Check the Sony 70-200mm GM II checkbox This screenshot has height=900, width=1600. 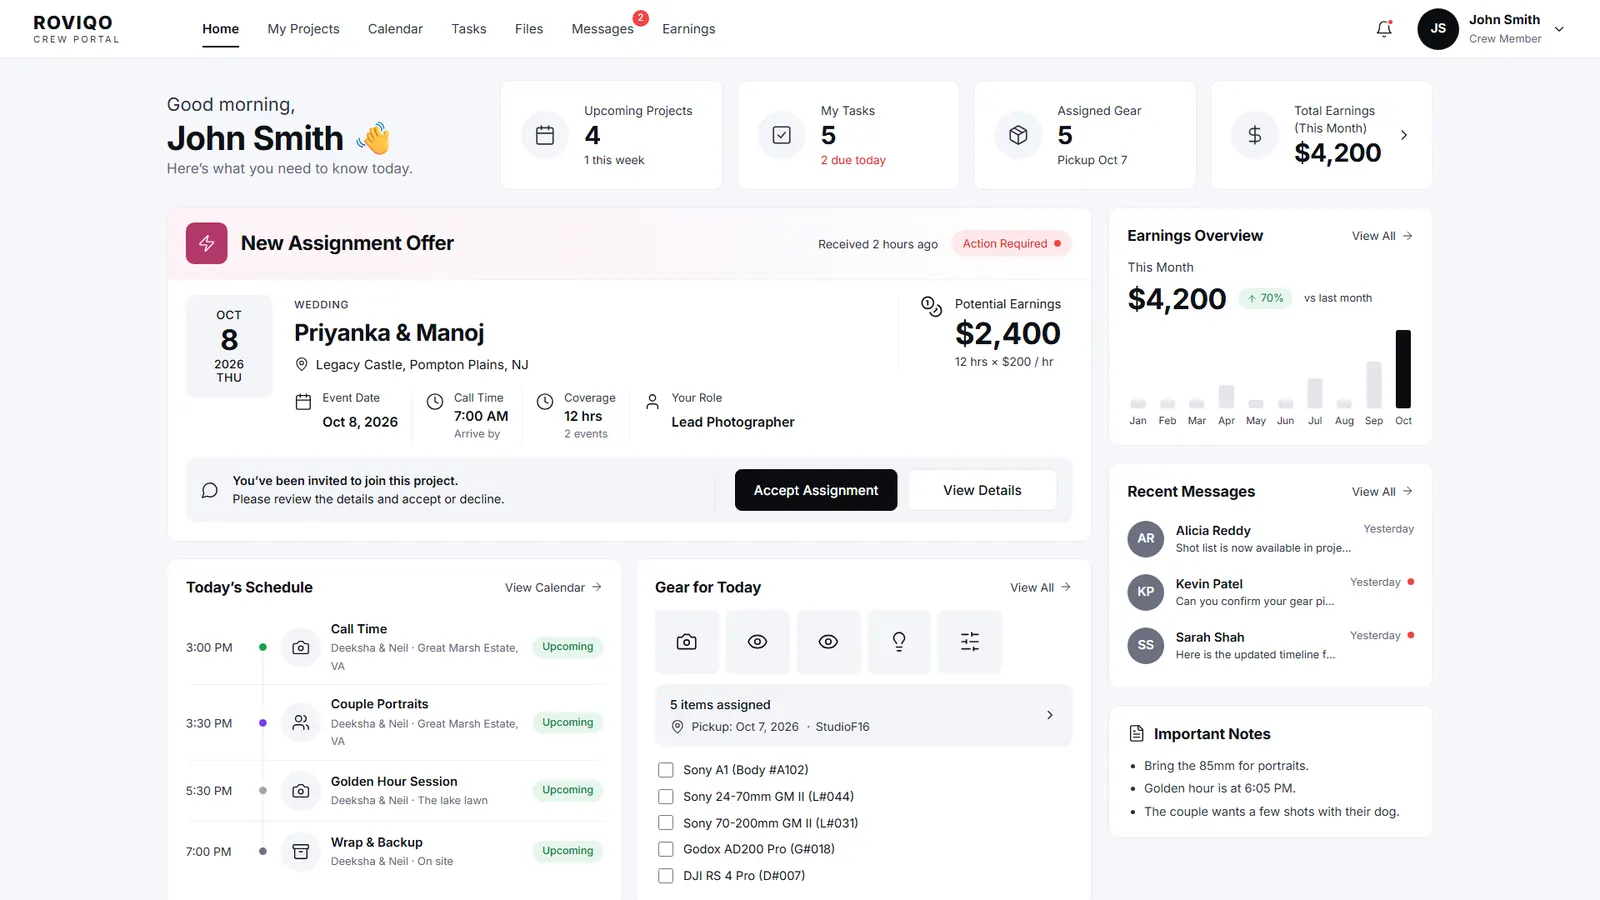click(666, 823)
